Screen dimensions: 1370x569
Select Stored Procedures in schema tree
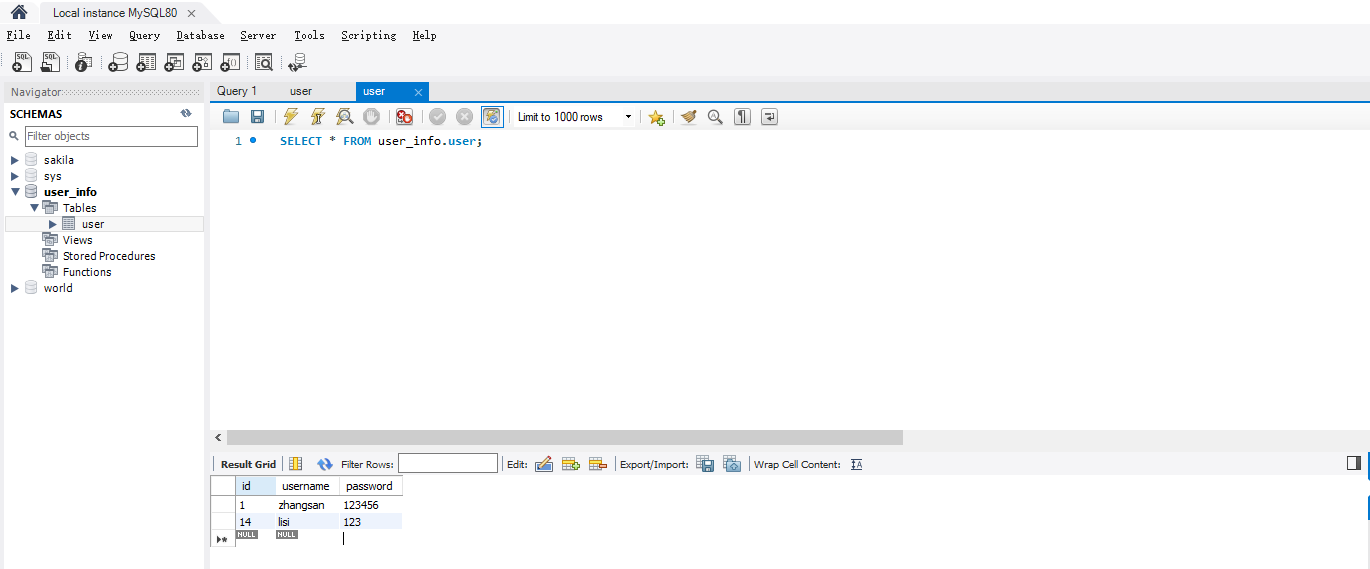coord(109,256)
